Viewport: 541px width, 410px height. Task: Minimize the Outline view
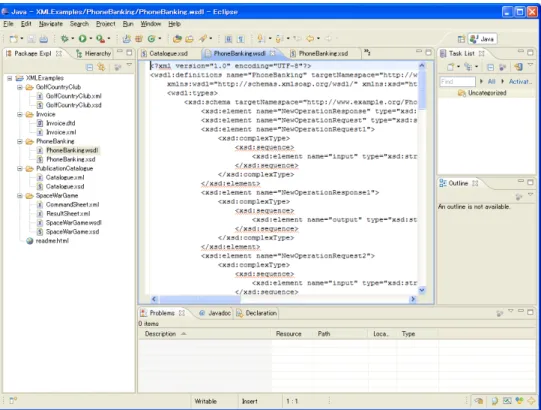coord(521,181)
